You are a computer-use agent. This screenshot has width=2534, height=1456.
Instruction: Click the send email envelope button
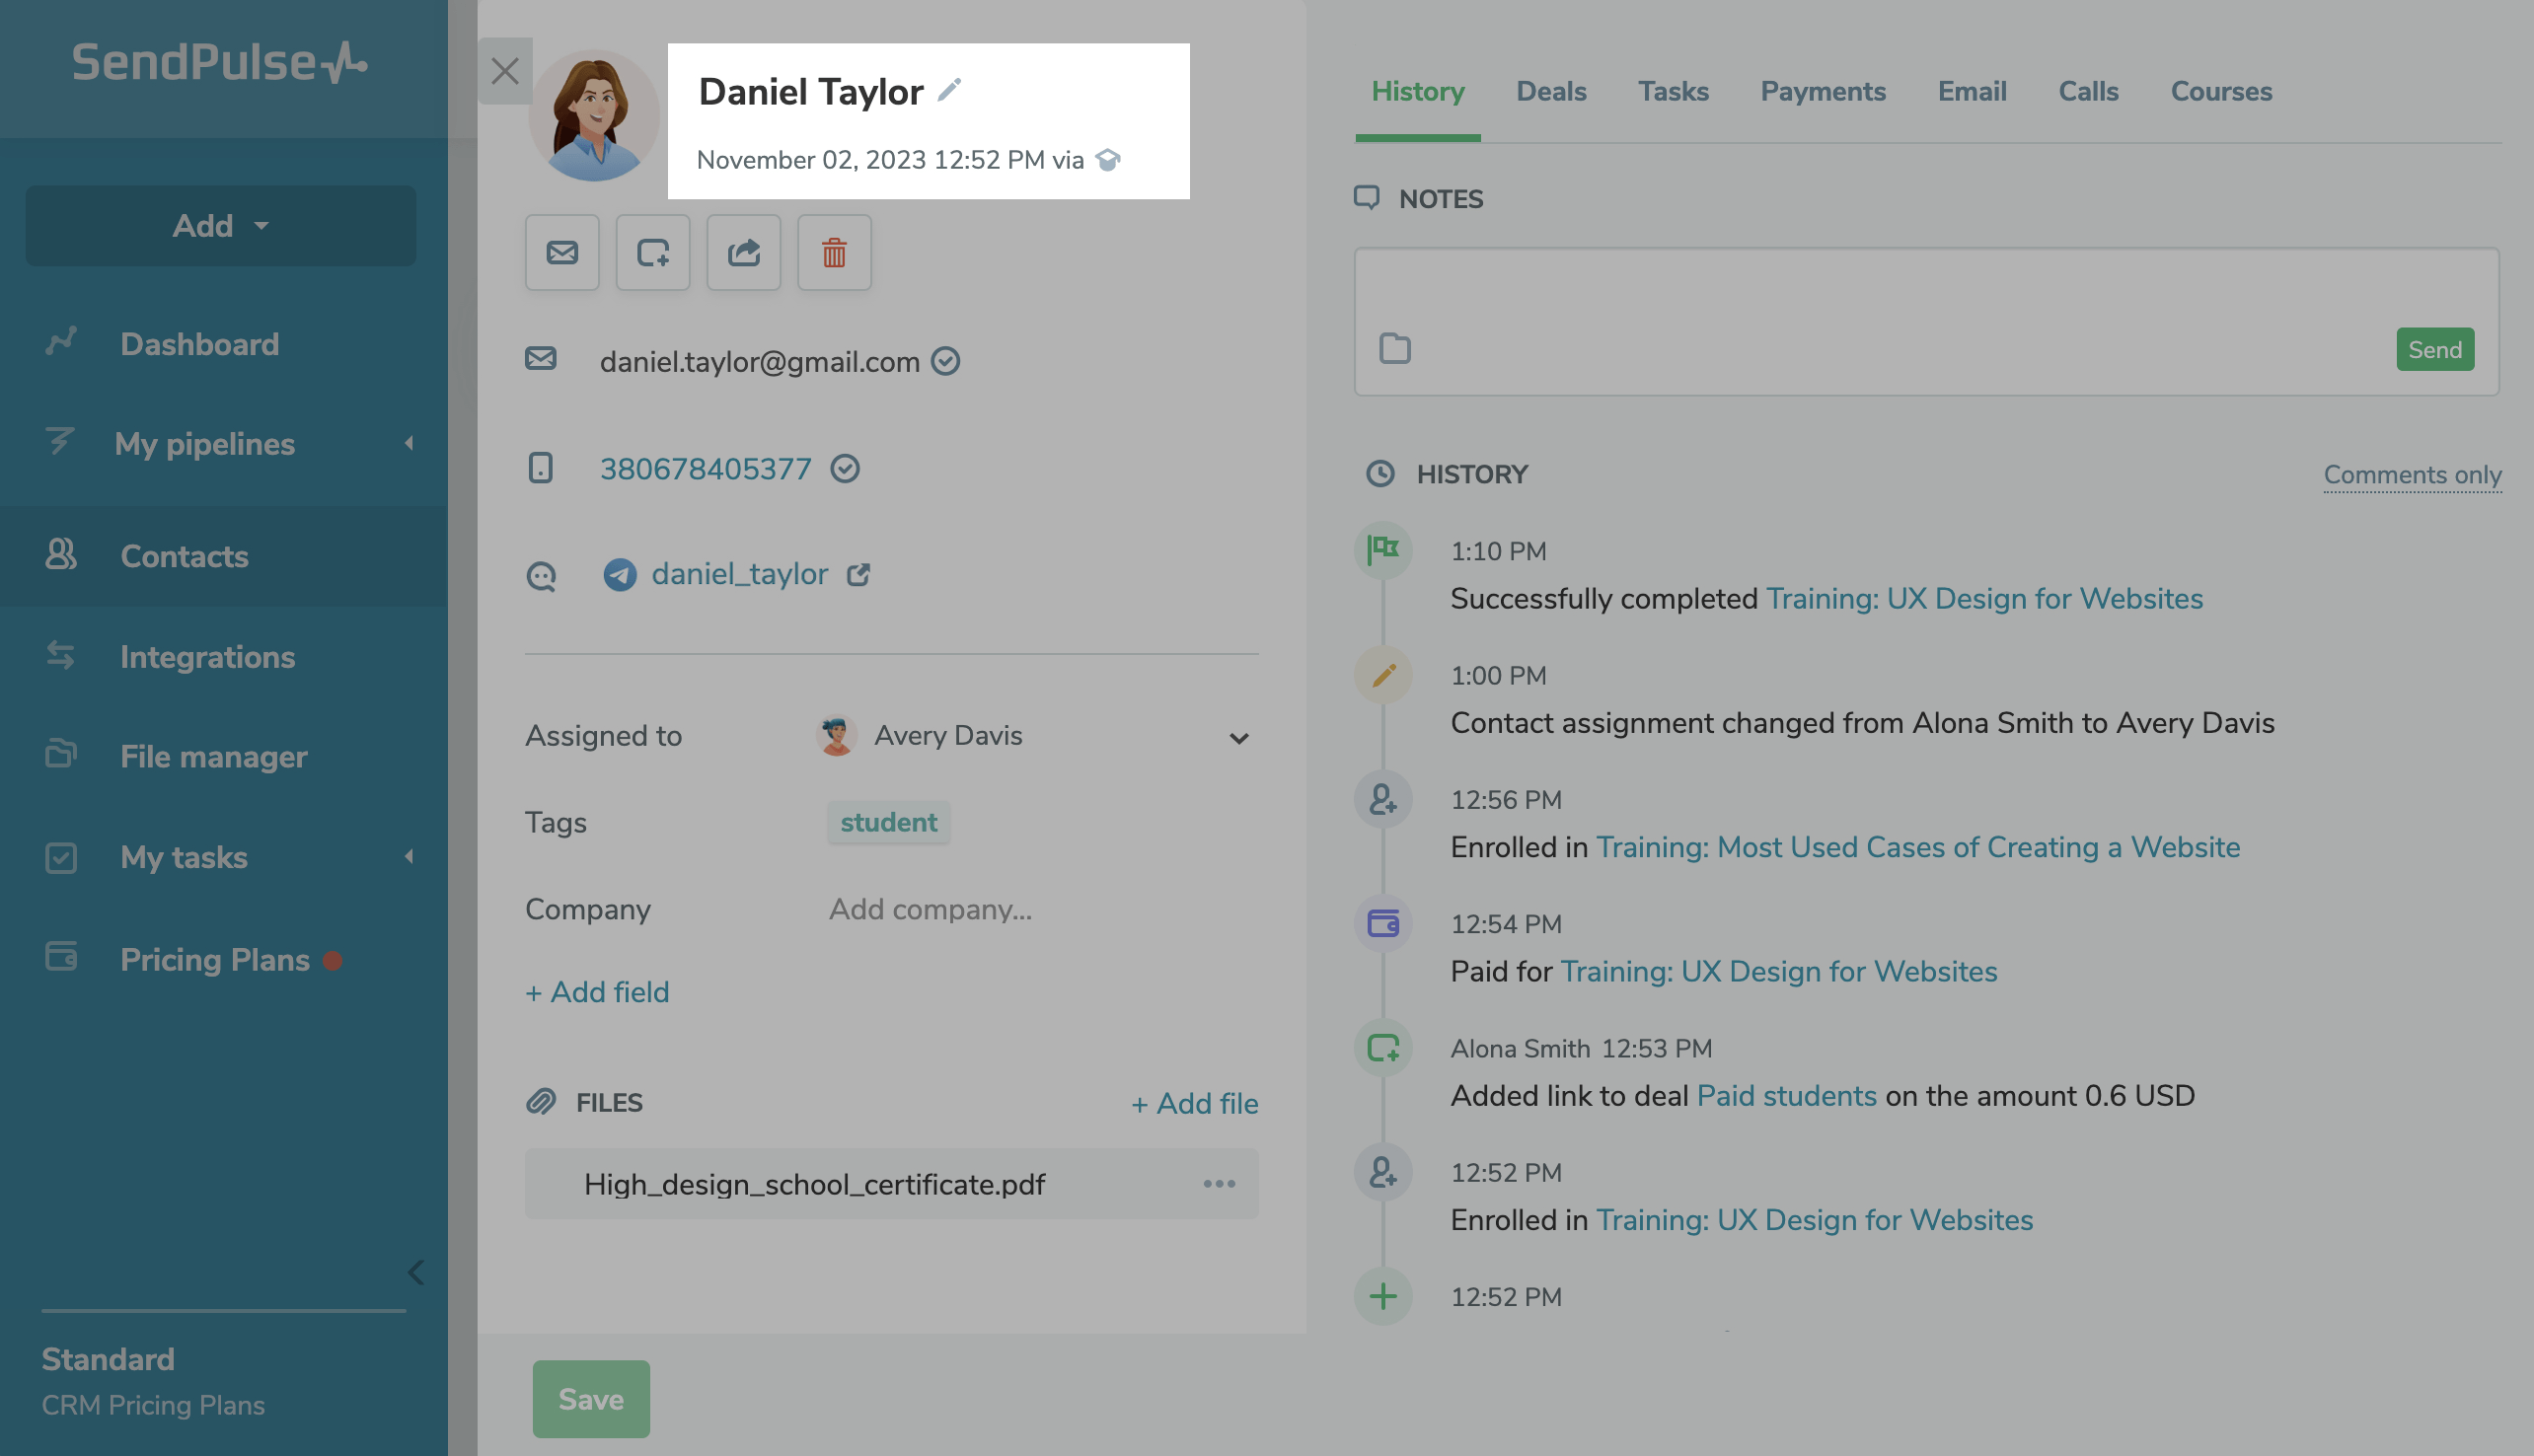[x=562, y=253]
